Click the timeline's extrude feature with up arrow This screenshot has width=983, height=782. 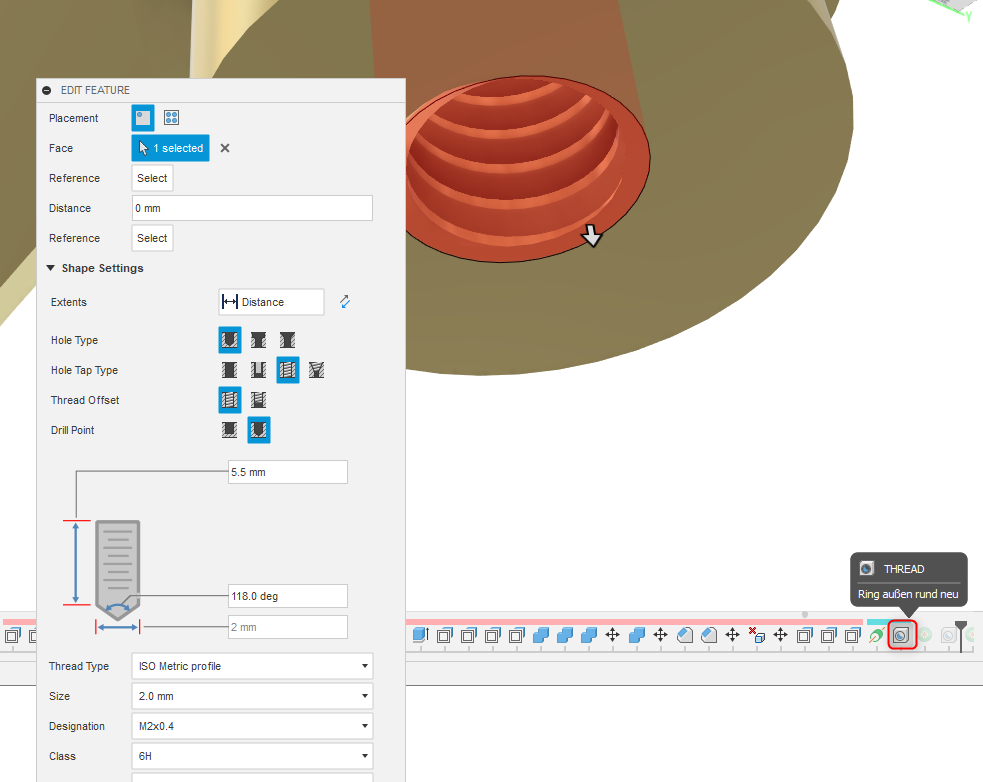[421, 635]
